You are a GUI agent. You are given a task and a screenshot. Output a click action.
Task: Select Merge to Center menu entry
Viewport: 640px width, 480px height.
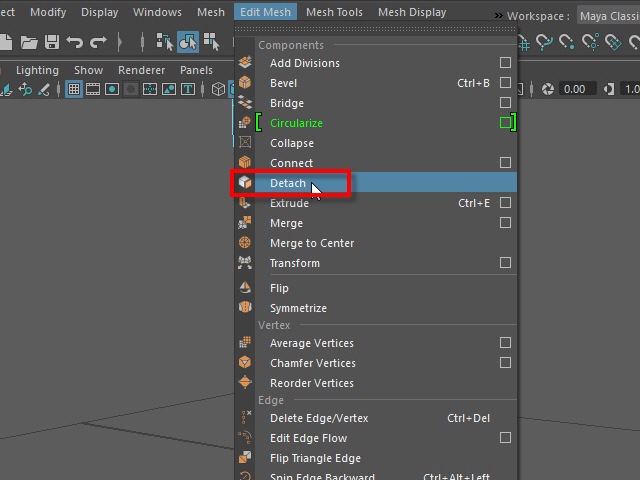click(x=311, y=243)
